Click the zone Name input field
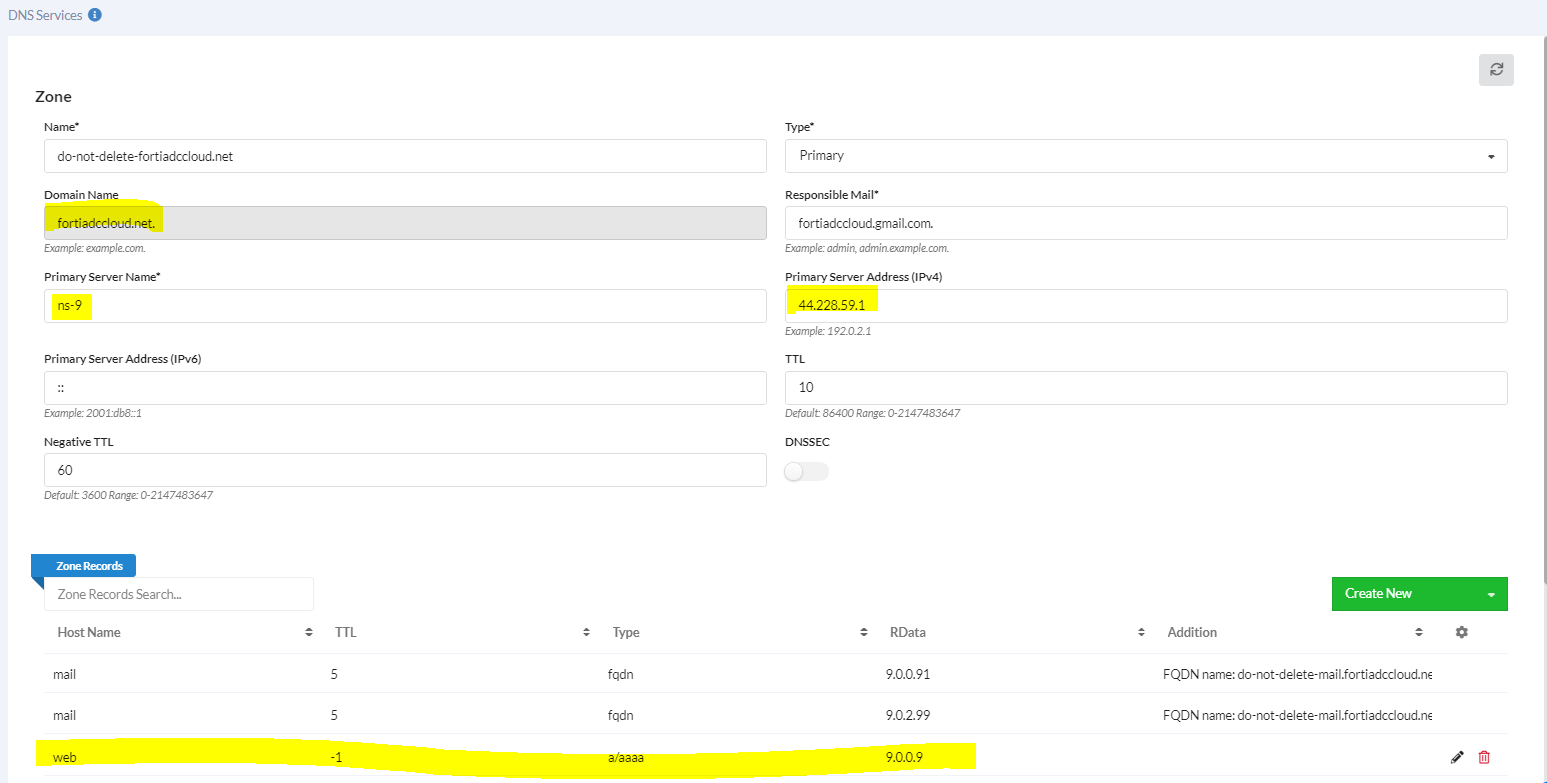The image size is (1547, 783). tap(405, 156)
